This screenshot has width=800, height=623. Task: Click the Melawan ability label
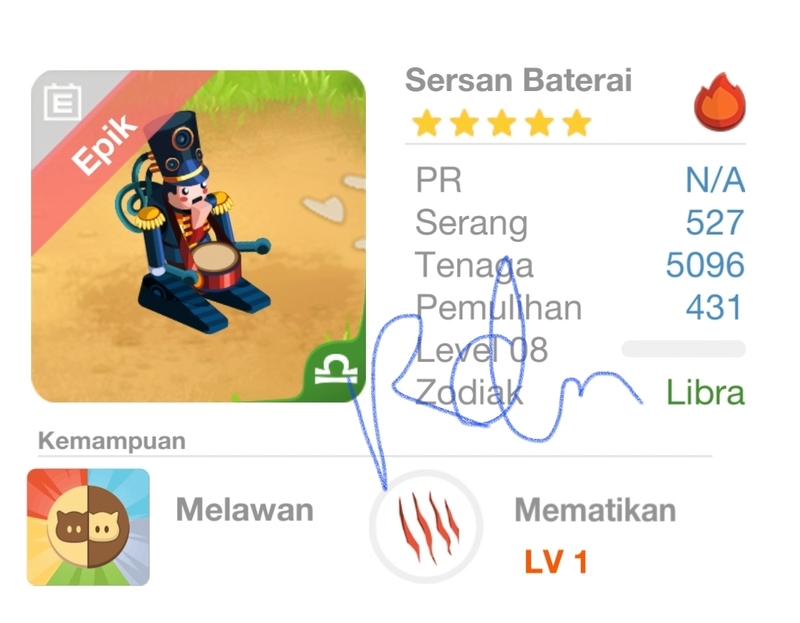click(x=244, y=510)
